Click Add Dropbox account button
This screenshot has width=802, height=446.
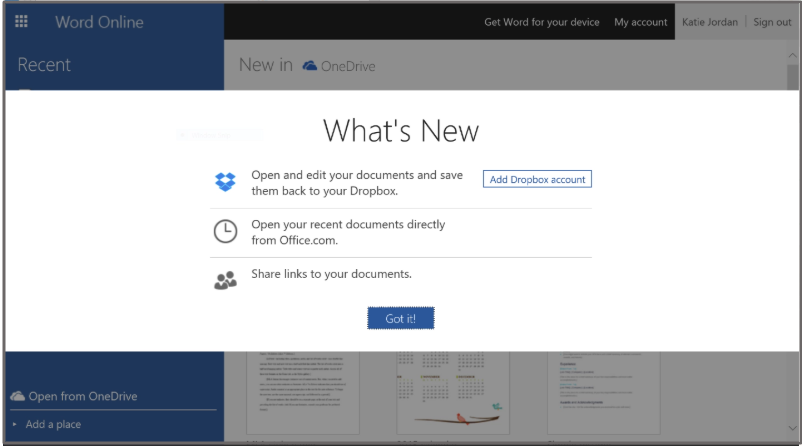tap(537, 179)
